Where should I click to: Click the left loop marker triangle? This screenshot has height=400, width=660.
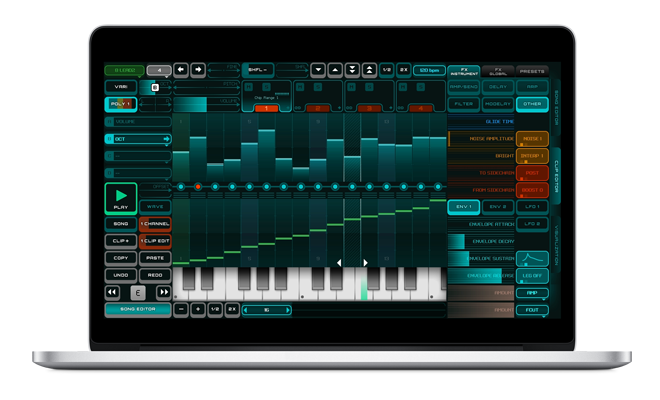[x=339, y=262]
